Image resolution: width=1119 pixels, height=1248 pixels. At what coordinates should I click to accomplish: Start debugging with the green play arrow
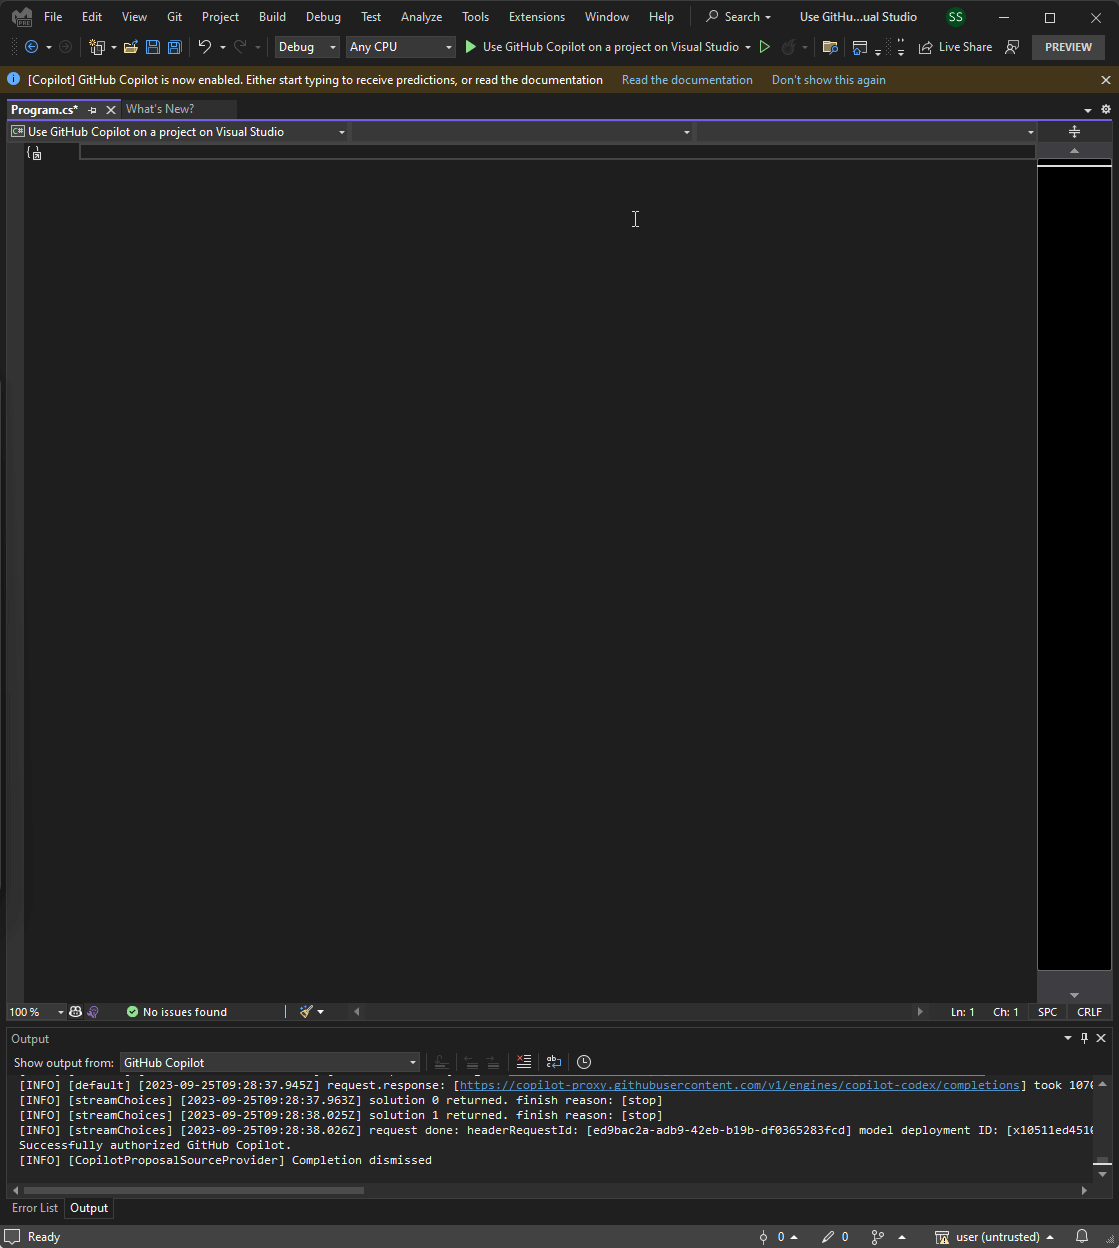(470, 47)
